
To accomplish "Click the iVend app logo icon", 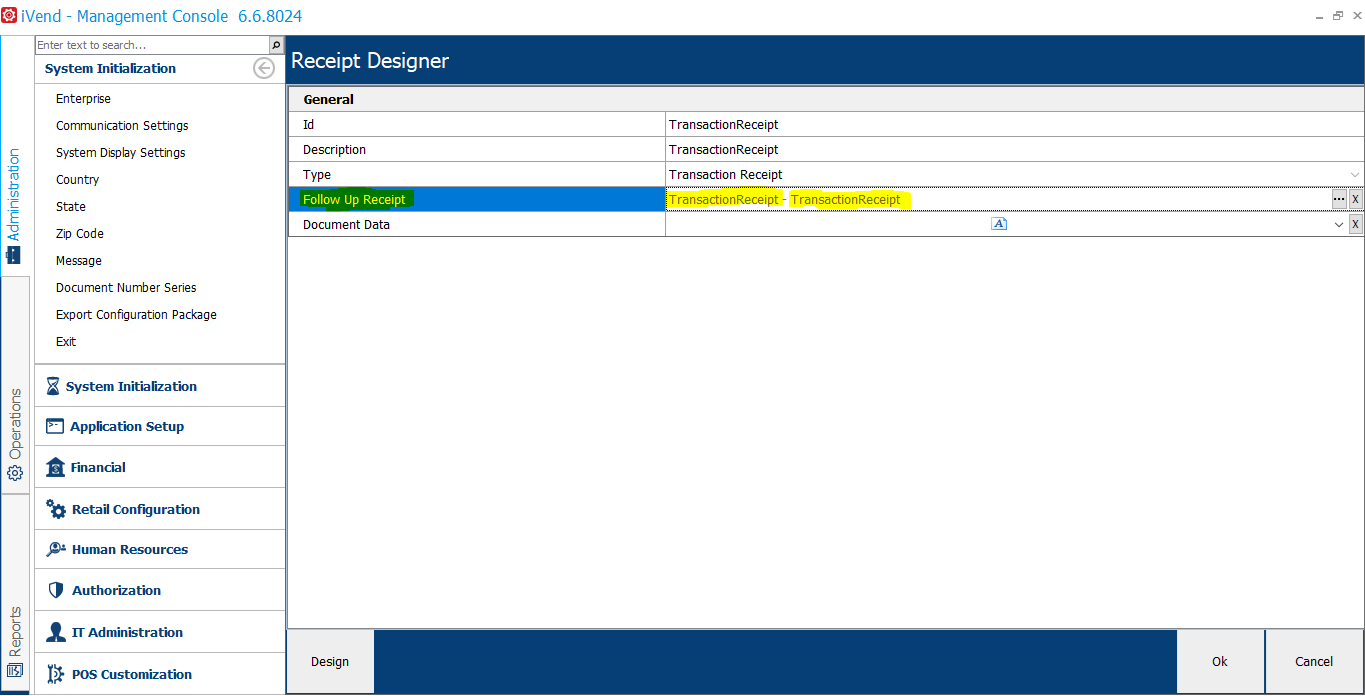I will [9, 16].
